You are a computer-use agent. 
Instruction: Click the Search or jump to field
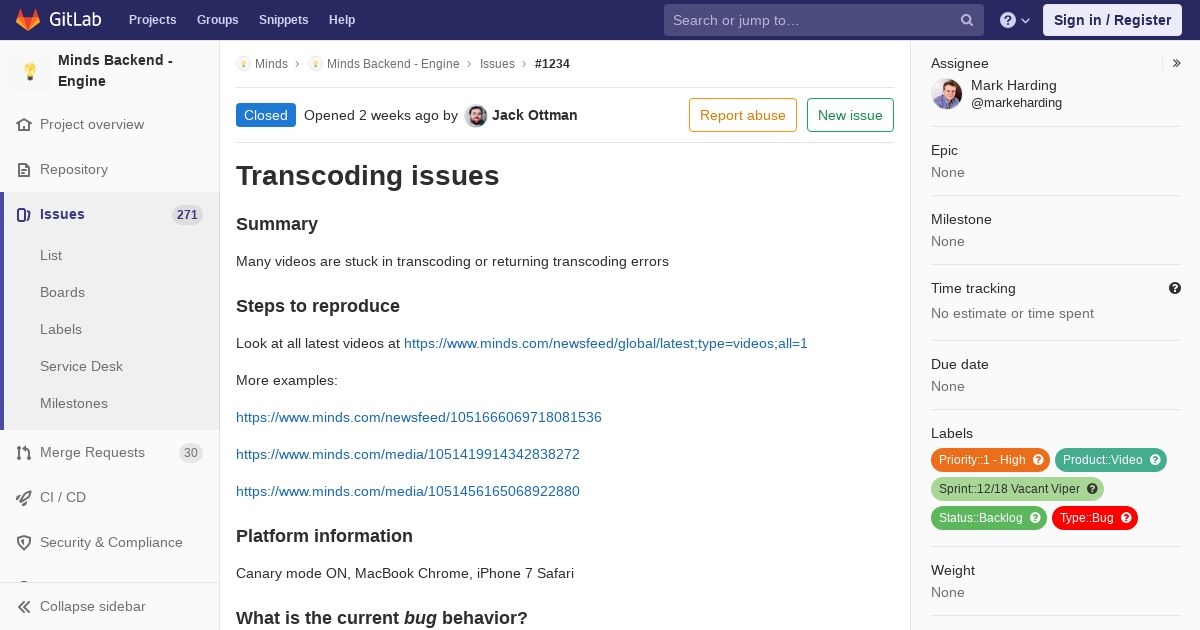[x=824, y=20]
